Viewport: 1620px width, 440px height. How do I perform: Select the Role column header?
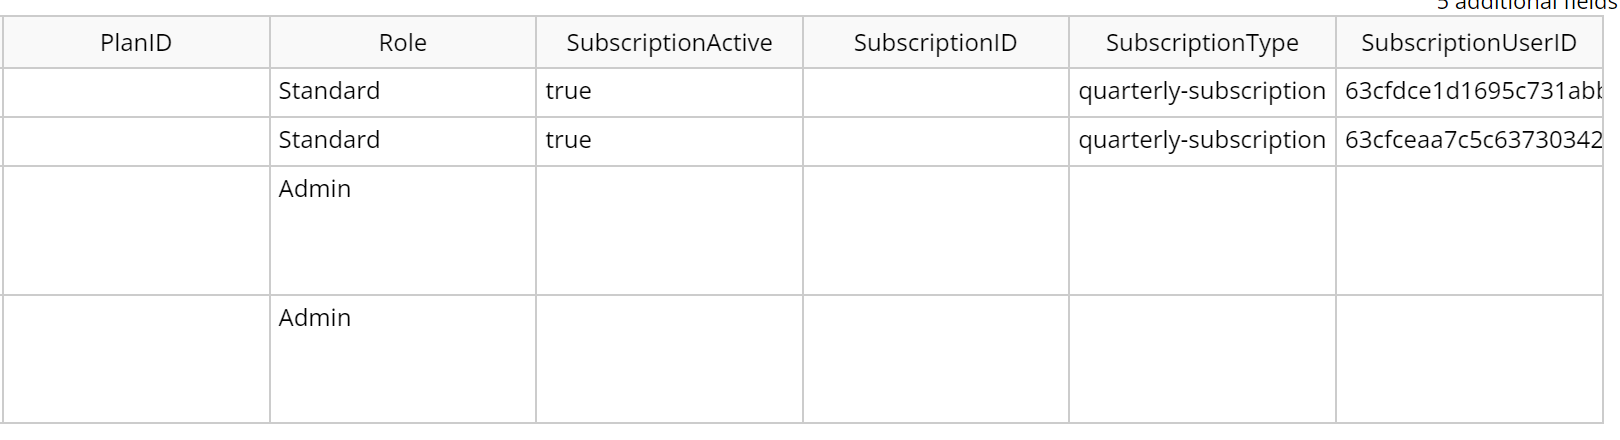403,43
